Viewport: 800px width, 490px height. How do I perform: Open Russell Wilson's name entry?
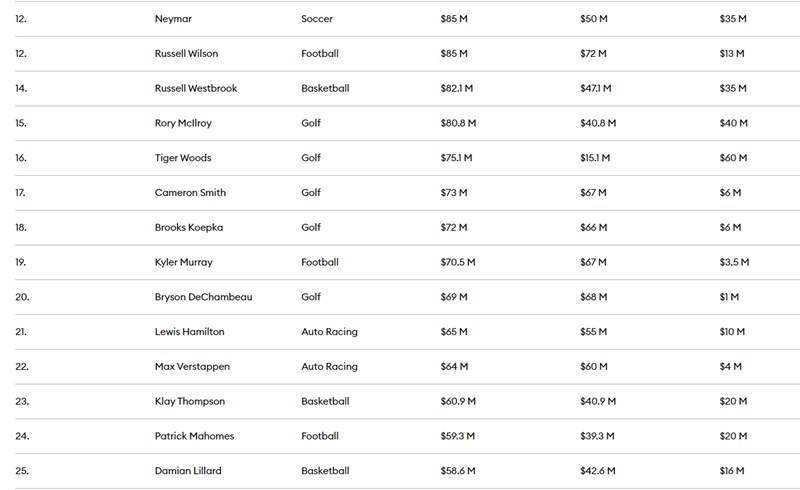[186, 54]
